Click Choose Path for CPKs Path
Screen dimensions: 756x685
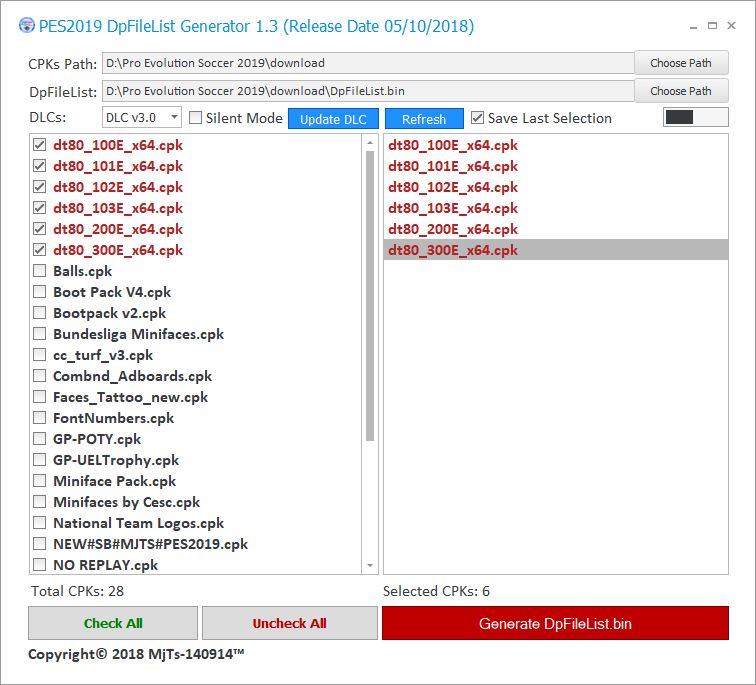(x=681, y=63)
